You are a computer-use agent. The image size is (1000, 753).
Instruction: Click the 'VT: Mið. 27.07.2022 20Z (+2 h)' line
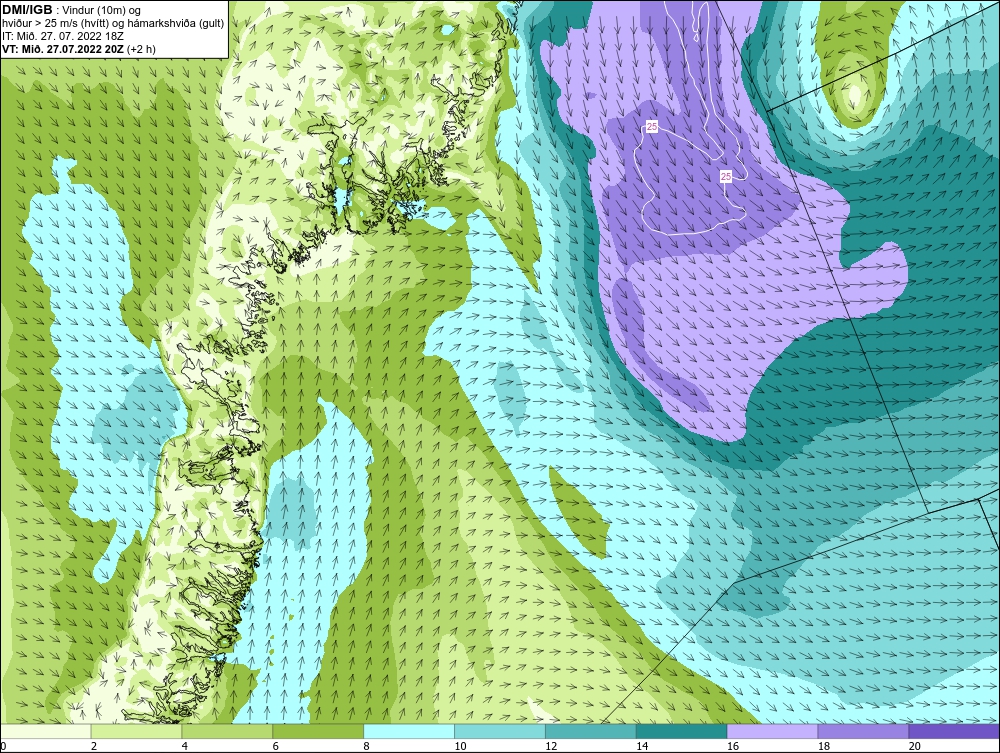tap(79, 49)
